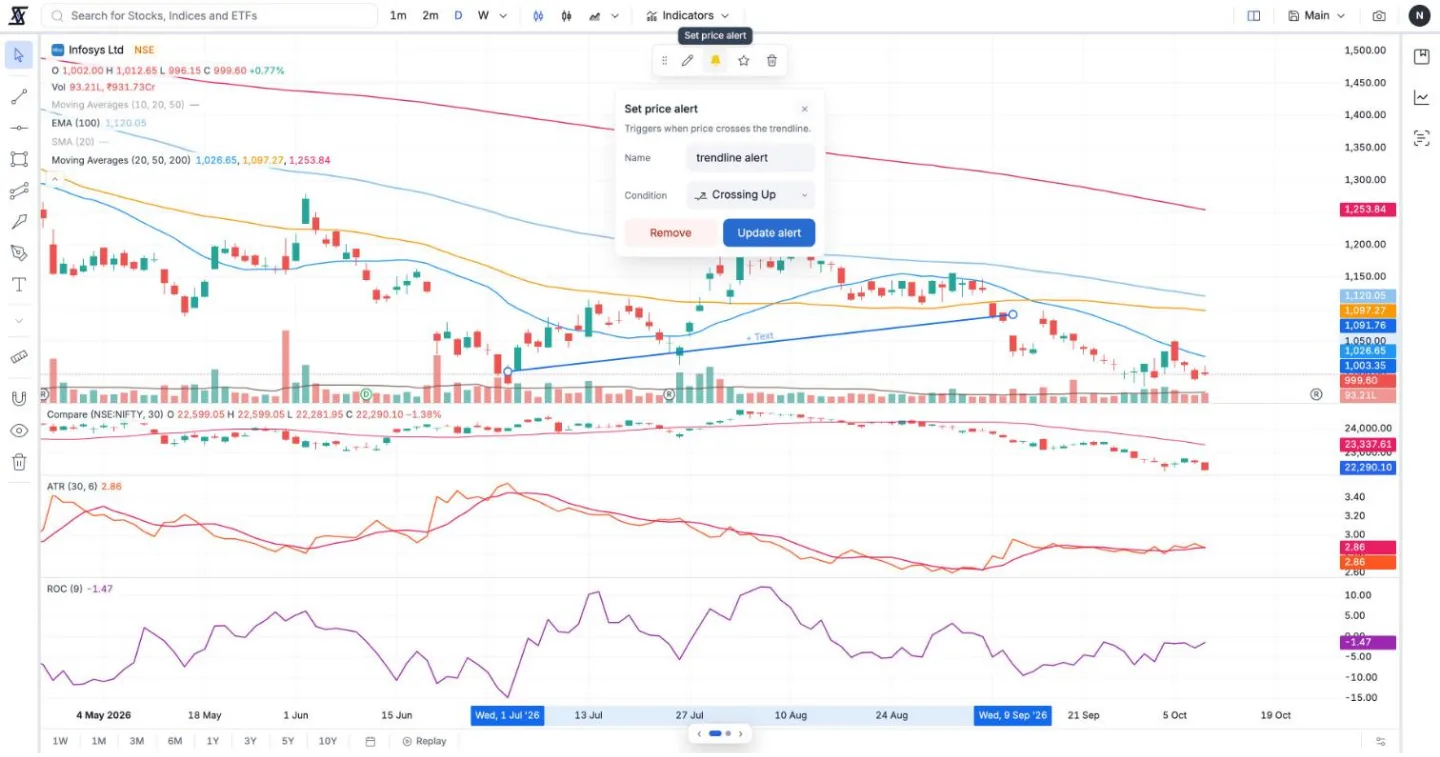Collapse the indicator legend chevron
Screen dimensions: 1440x757
(56, 179)
